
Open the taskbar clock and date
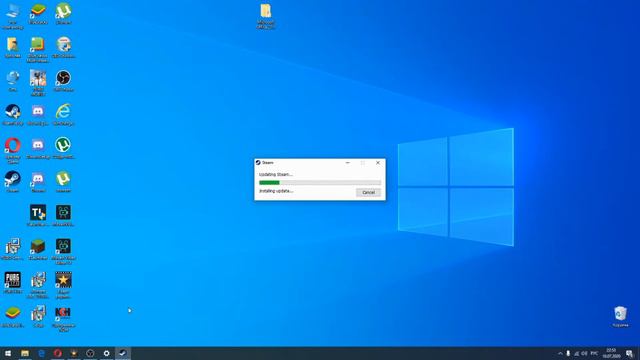[611, 353]
